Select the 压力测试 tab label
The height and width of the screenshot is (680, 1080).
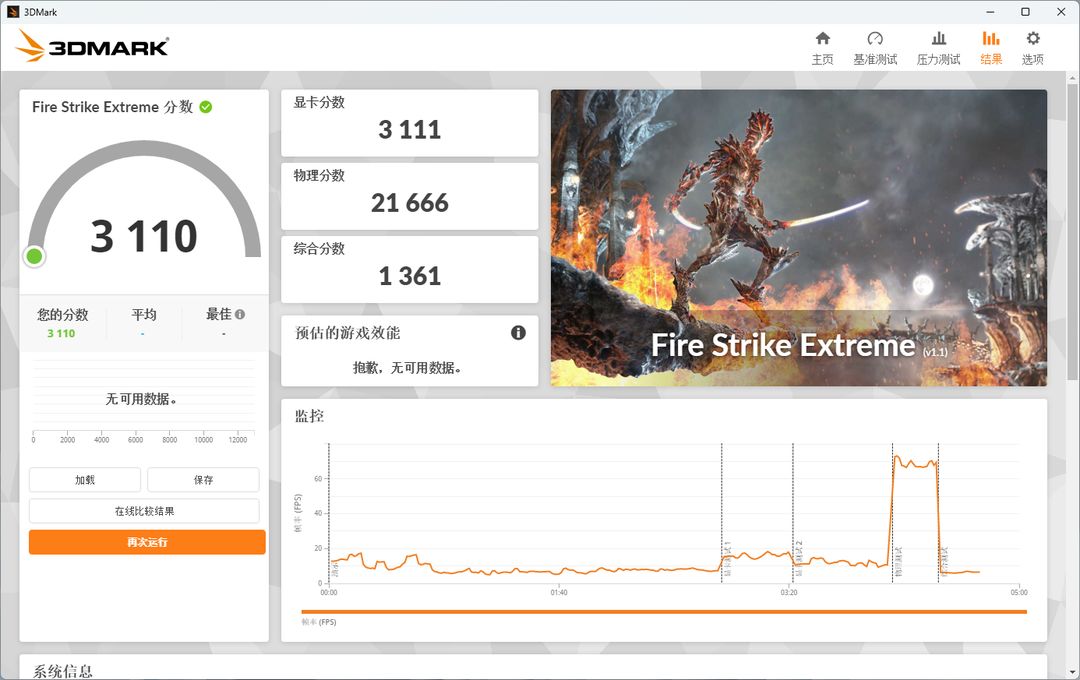(938, 59)
